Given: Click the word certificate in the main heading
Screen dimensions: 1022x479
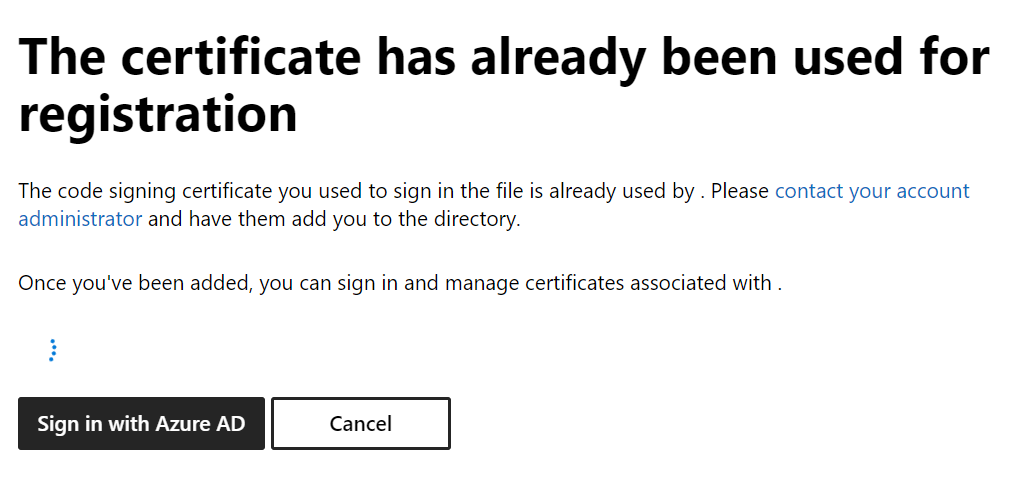Looking at the screenshot, I should click(241, 57).
